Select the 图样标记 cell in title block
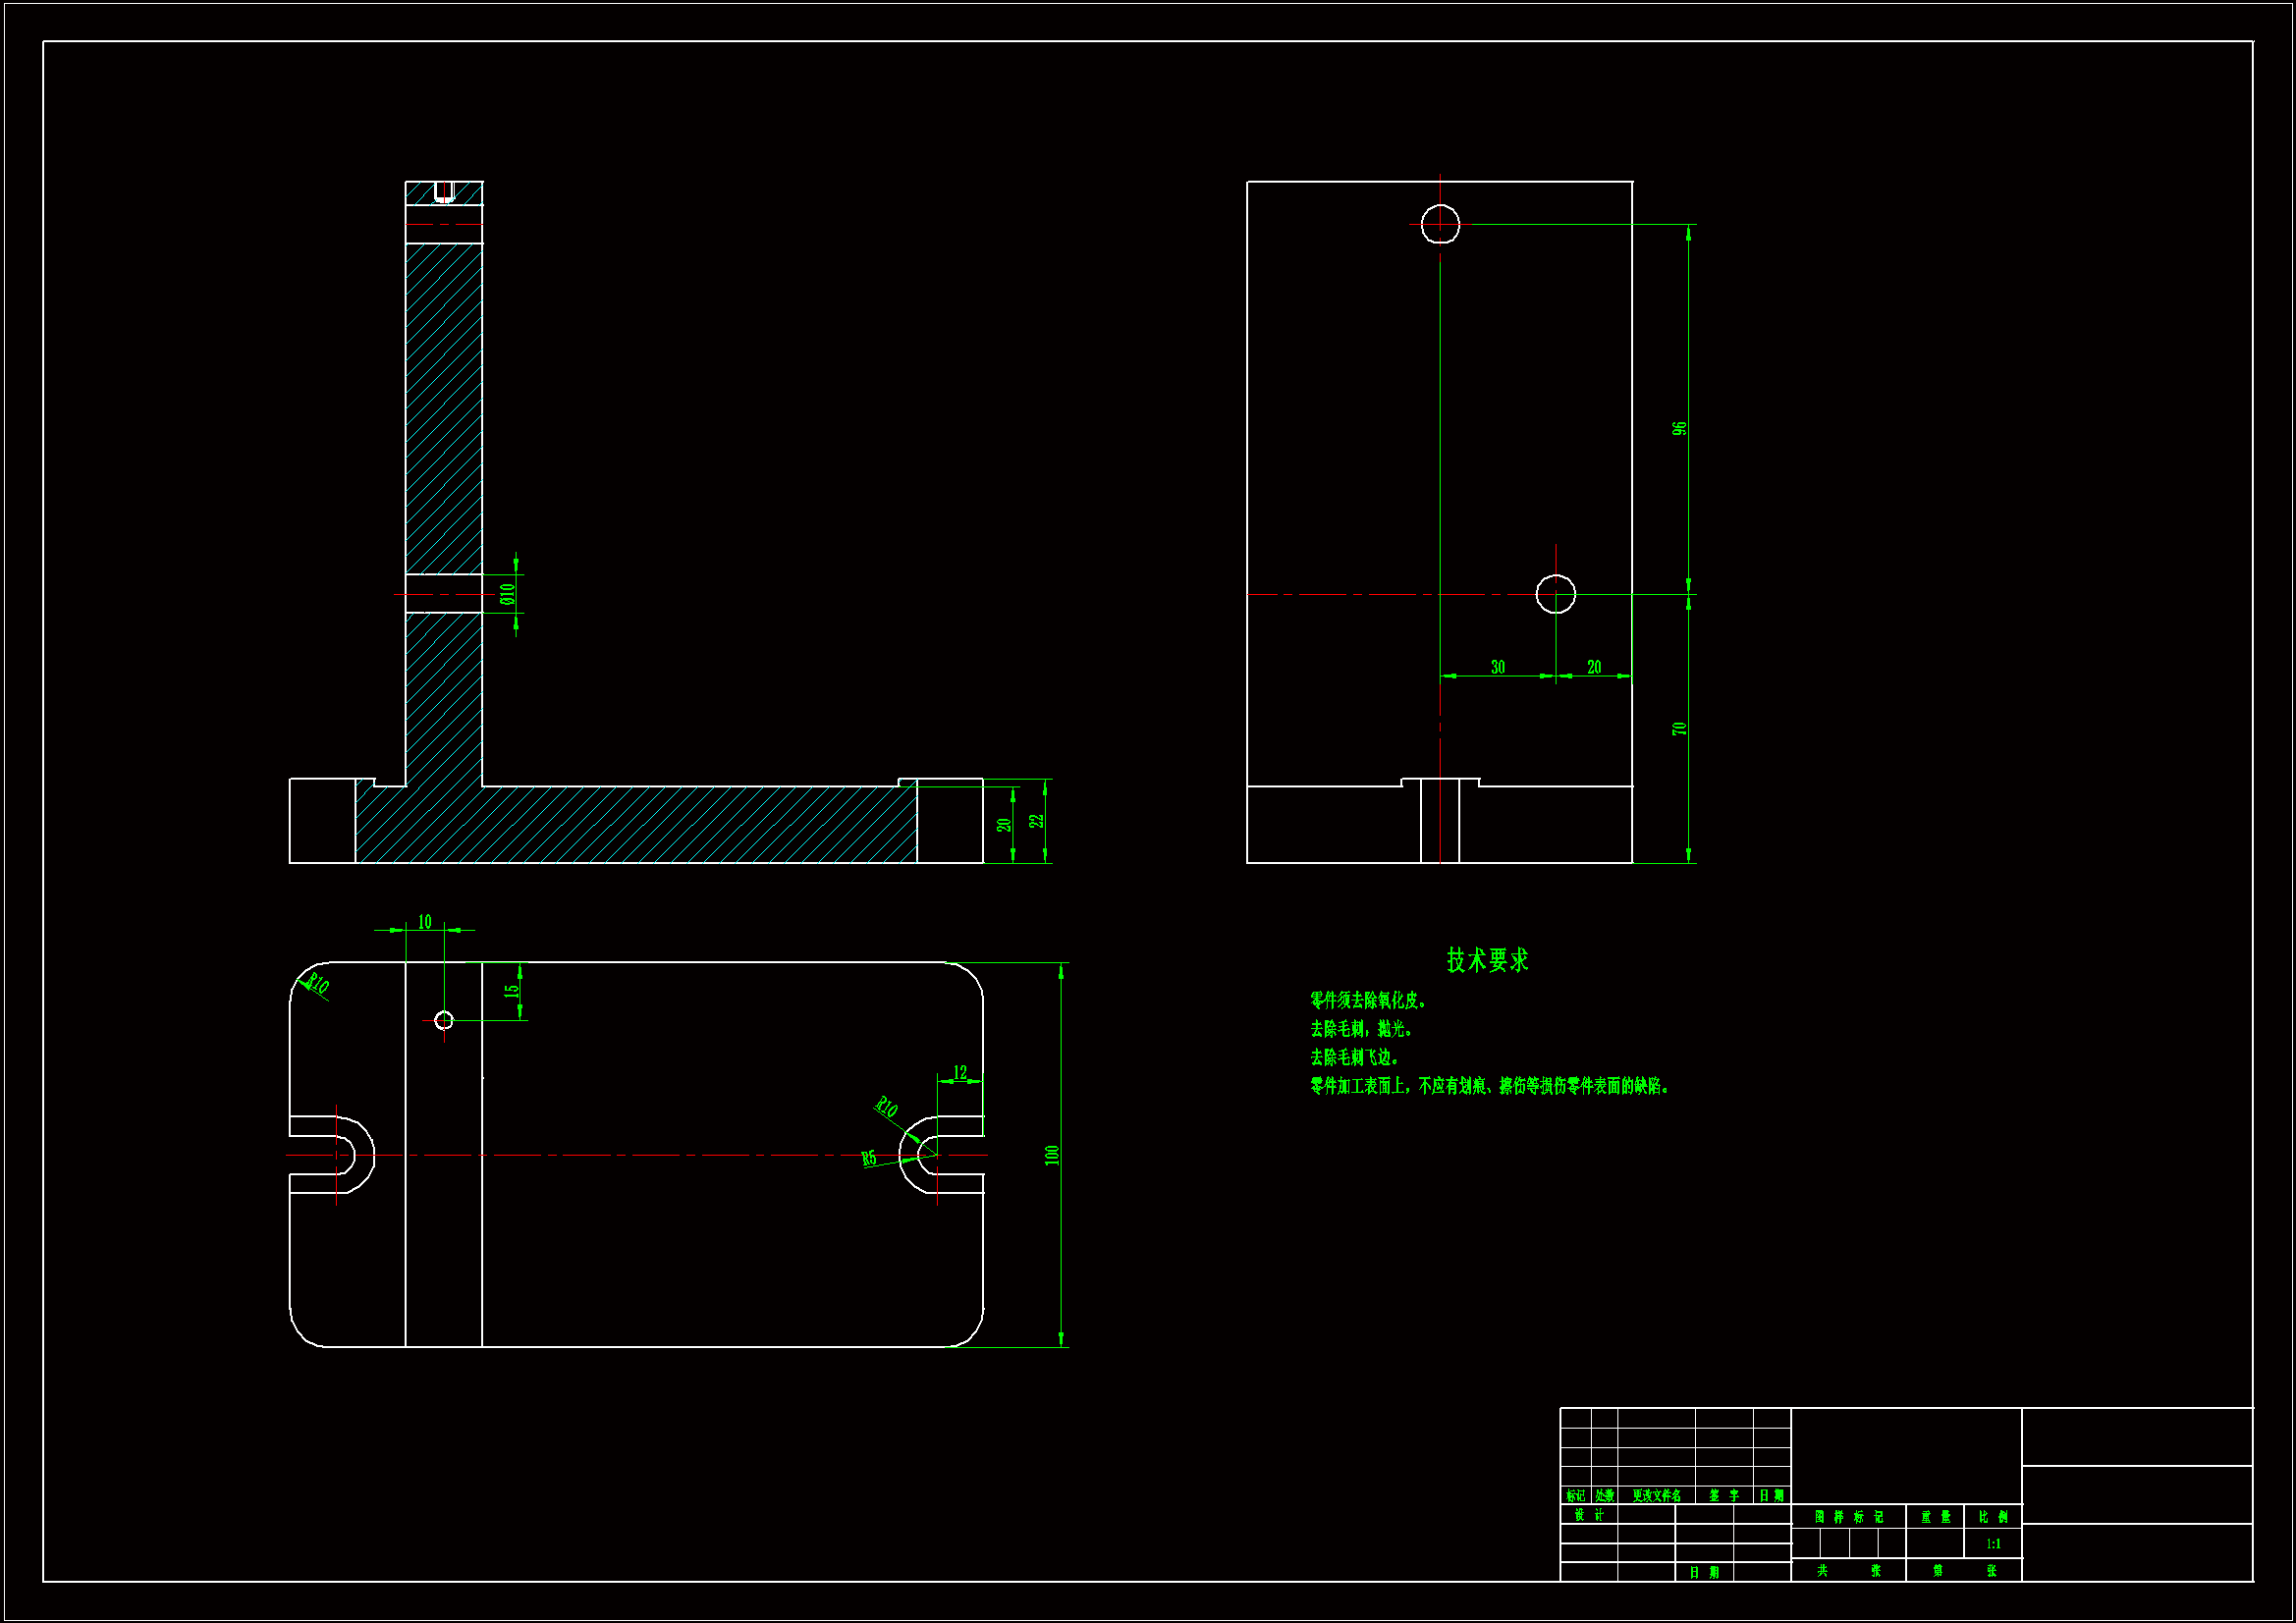 pos(1848,1517)
